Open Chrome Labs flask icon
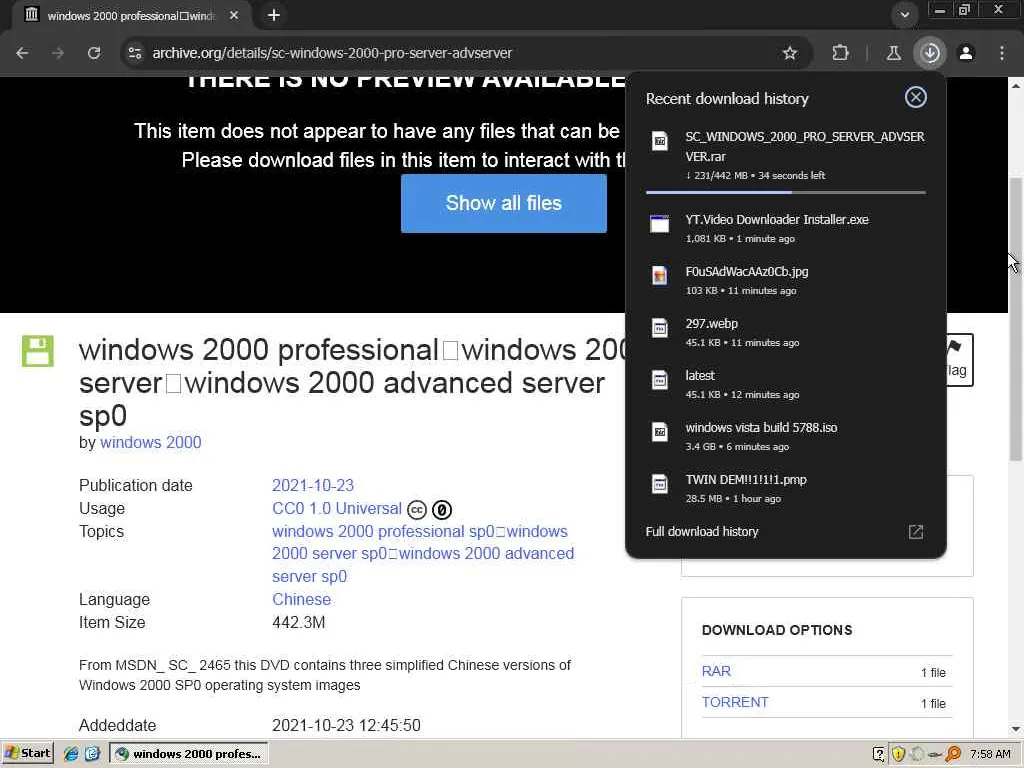Screen dimensions: 1024x768 [893, 53]
